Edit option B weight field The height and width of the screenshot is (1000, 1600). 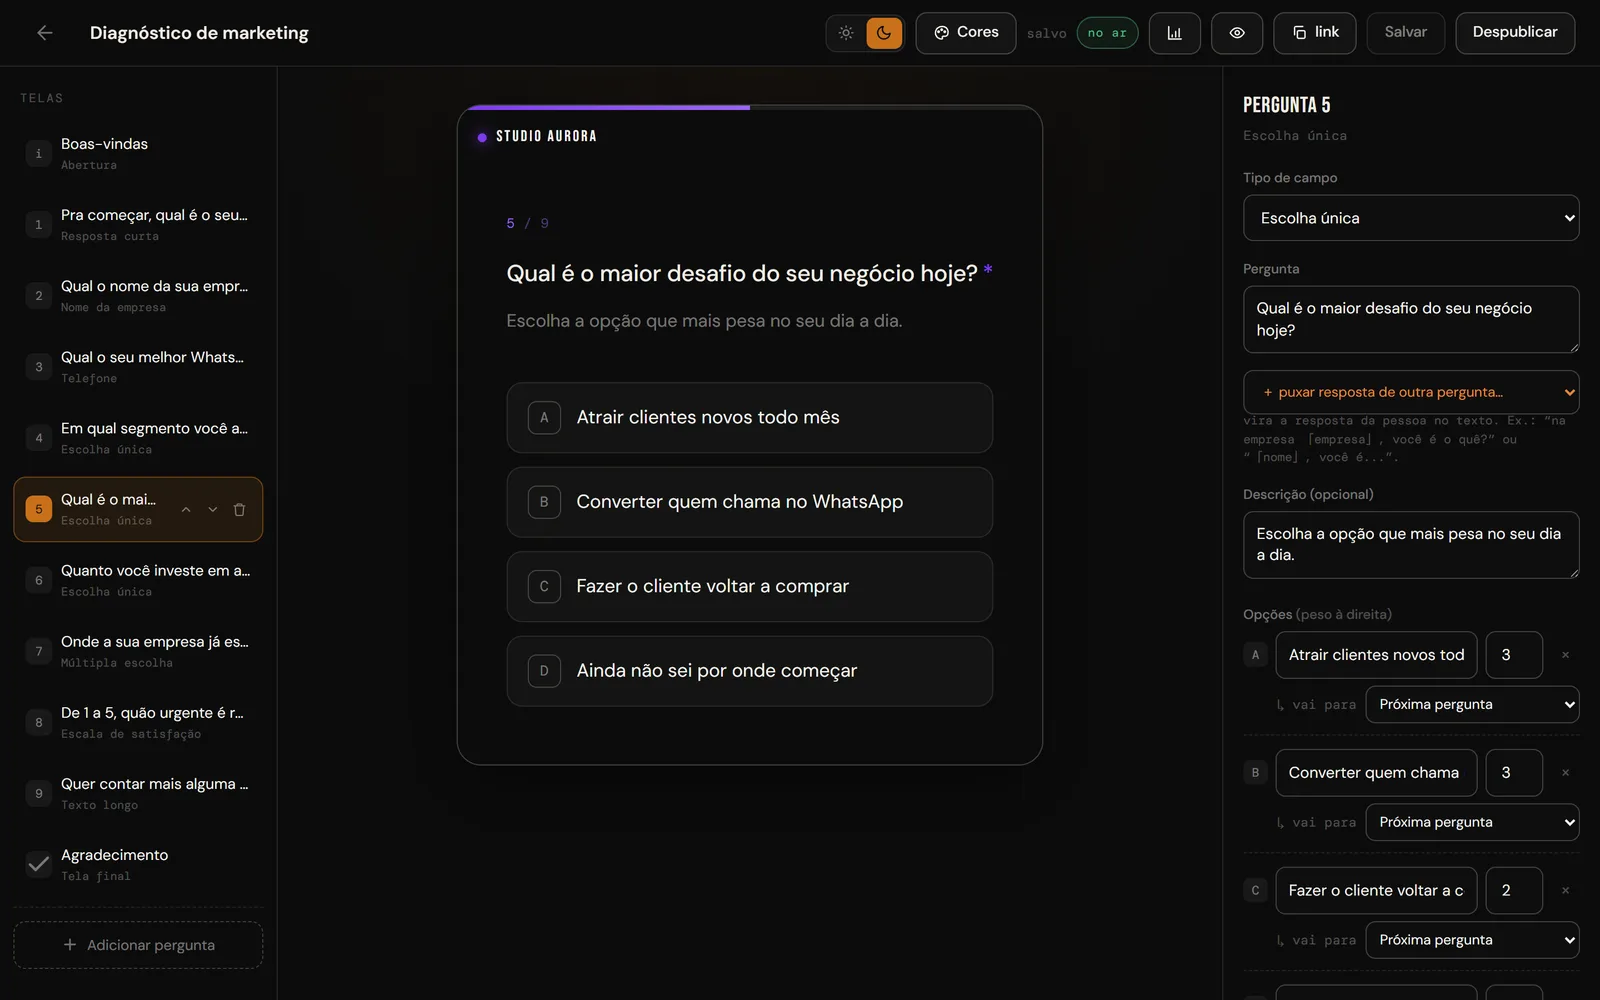pyautogui.click(x=1514, y=773)
